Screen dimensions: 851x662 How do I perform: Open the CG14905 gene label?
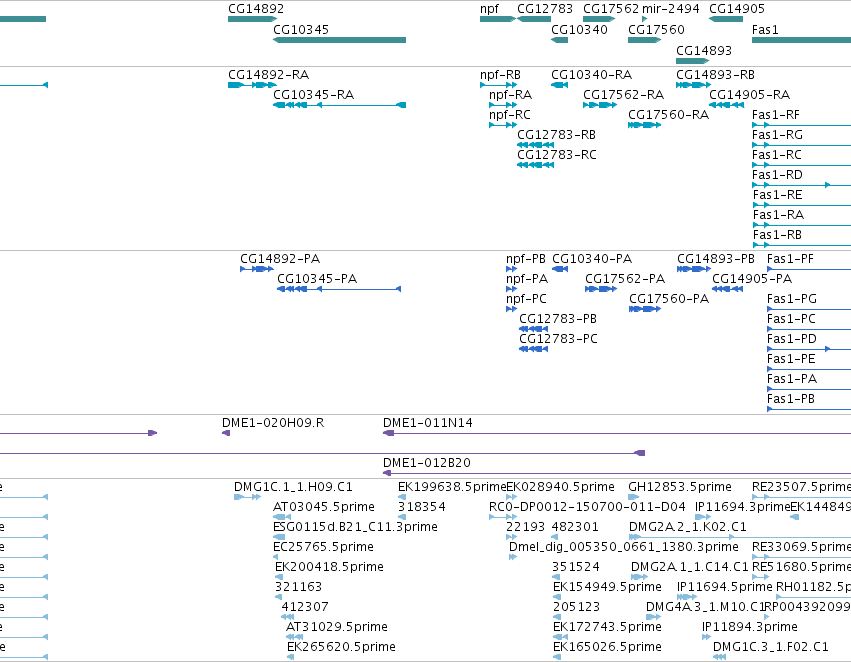click(736, 9)
